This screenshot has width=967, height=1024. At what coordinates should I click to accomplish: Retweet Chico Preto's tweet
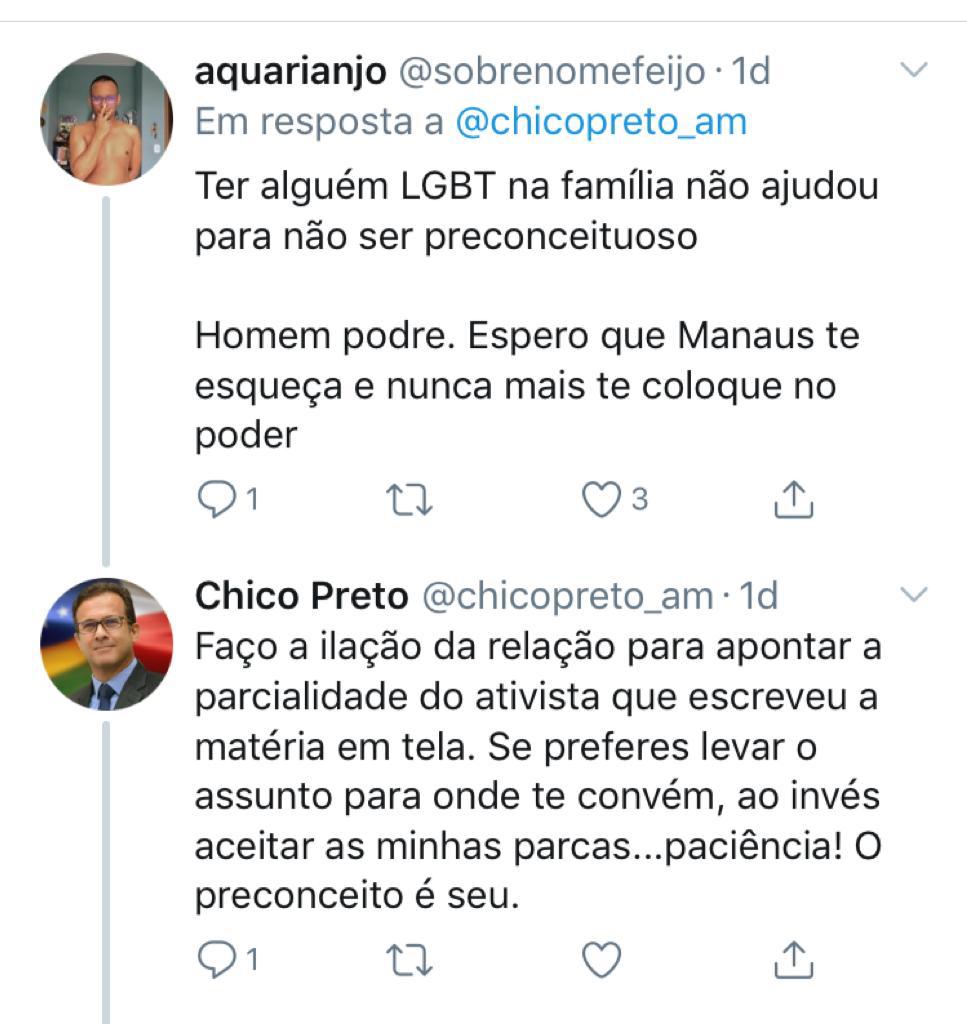click(409, 960)
